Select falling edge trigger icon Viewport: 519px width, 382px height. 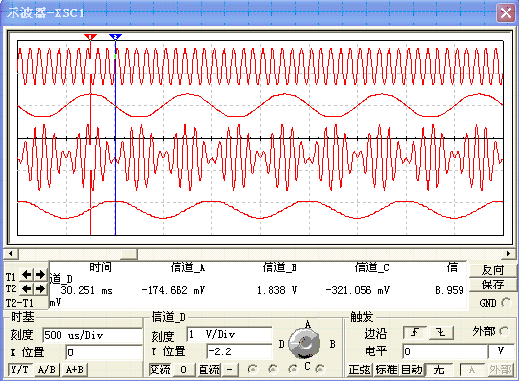click(x=441, y=332)
